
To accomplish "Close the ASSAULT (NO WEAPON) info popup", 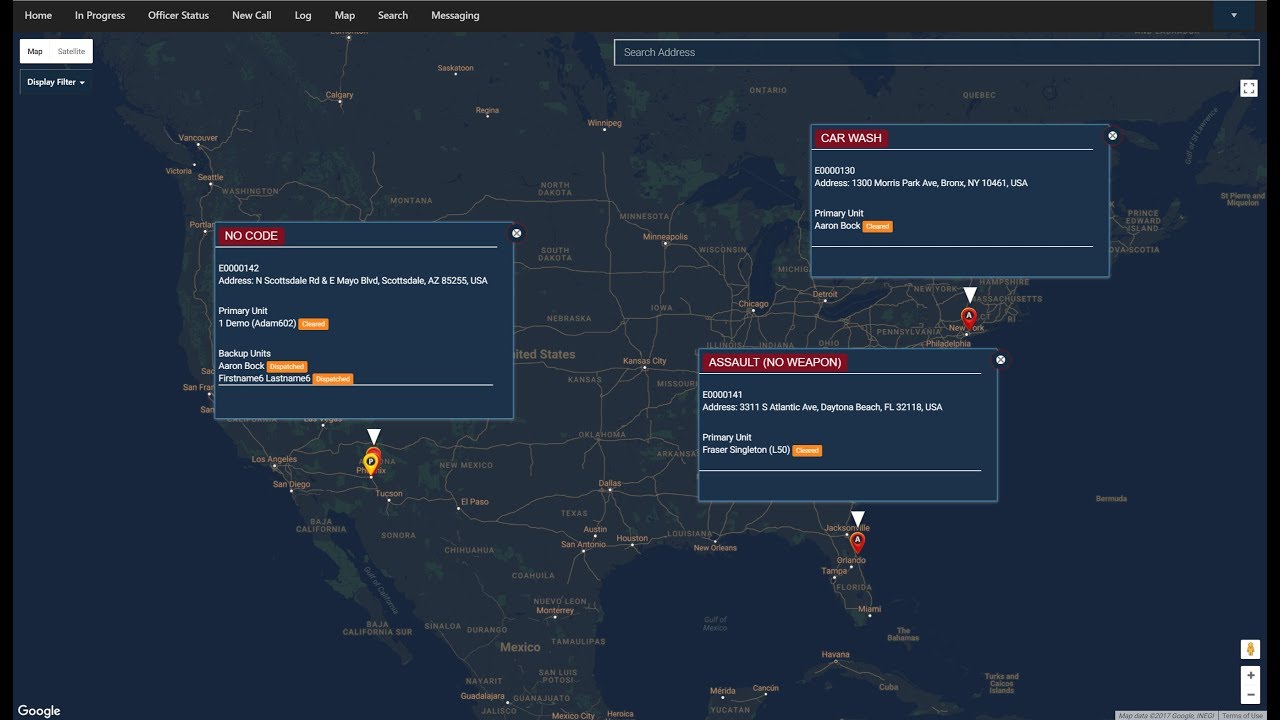I will coord(1000,360).
